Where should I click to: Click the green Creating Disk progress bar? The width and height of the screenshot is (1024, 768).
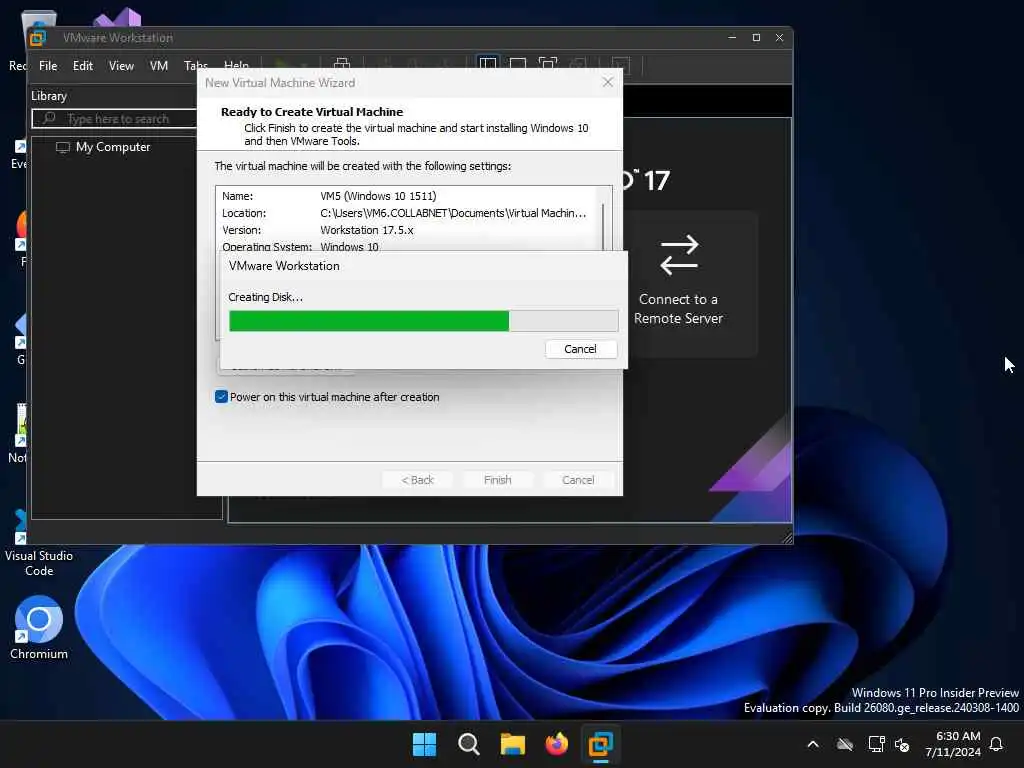(x=423, y=321)
